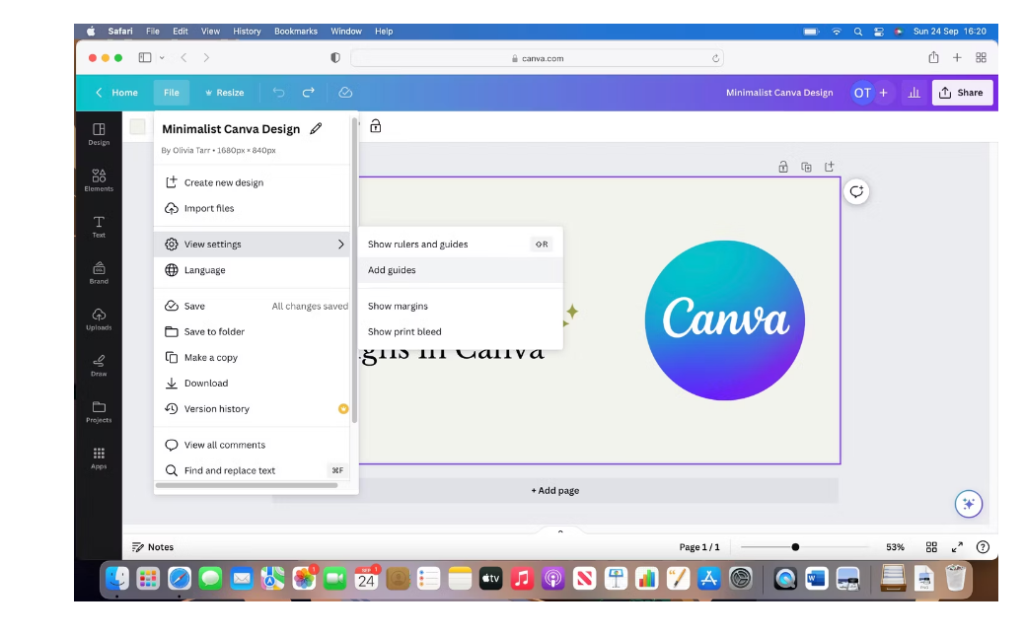Open Safari tab overview
Image resolution: width=1024 pixels, height=634 pixels.
point(981,57)
